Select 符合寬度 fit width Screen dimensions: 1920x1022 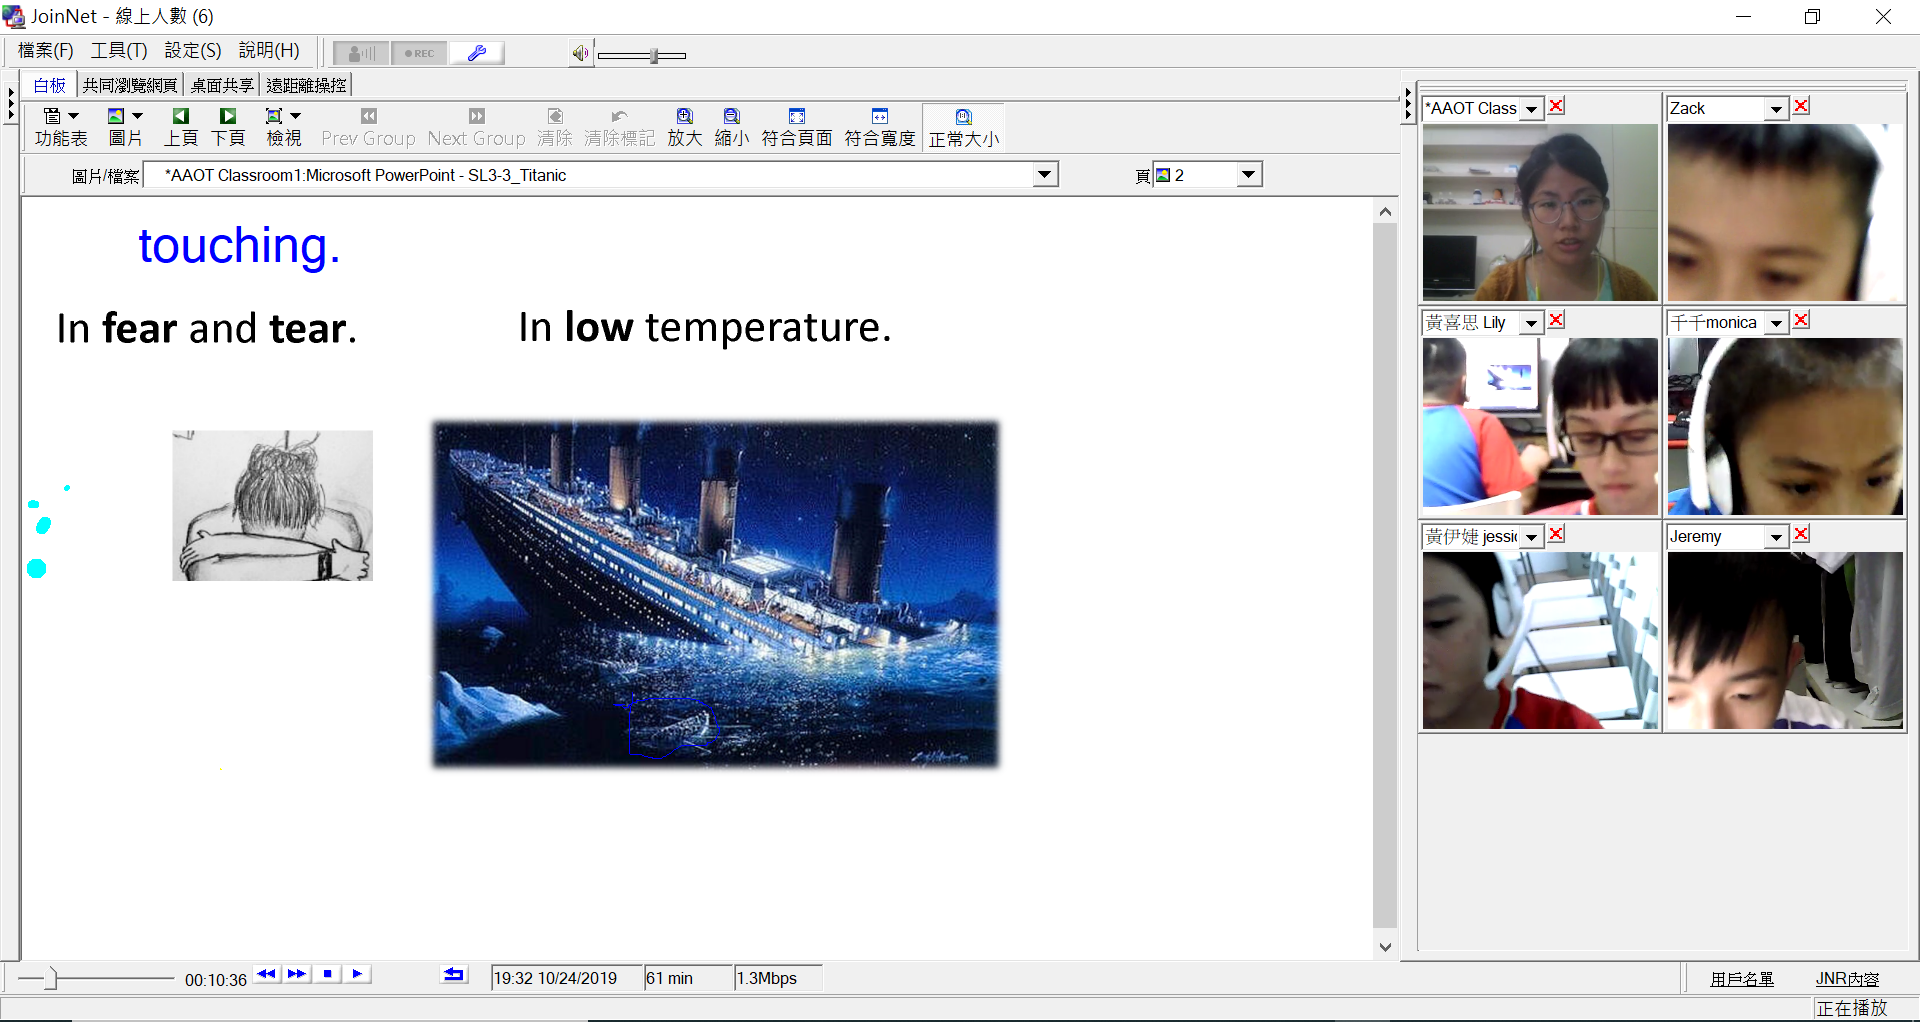[880, 127]
